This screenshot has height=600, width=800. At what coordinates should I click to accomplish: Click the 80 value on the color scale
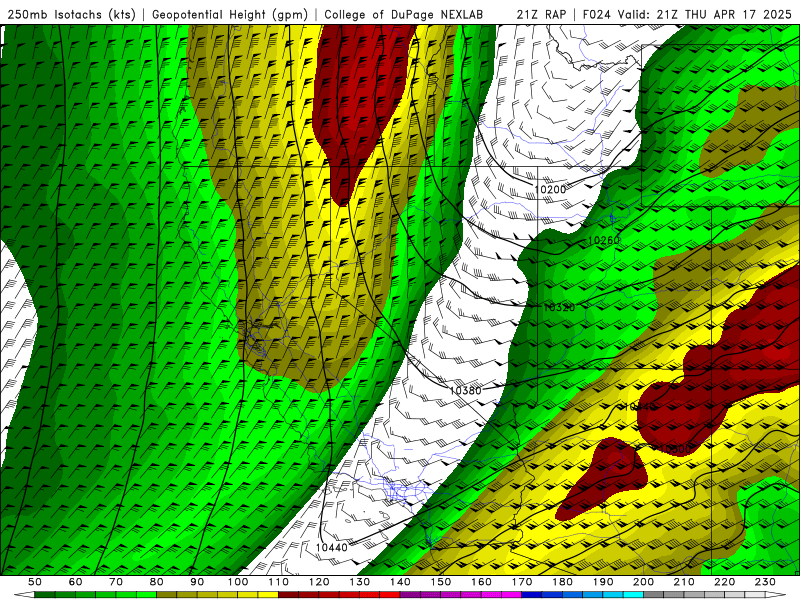(x=157, y=582)
